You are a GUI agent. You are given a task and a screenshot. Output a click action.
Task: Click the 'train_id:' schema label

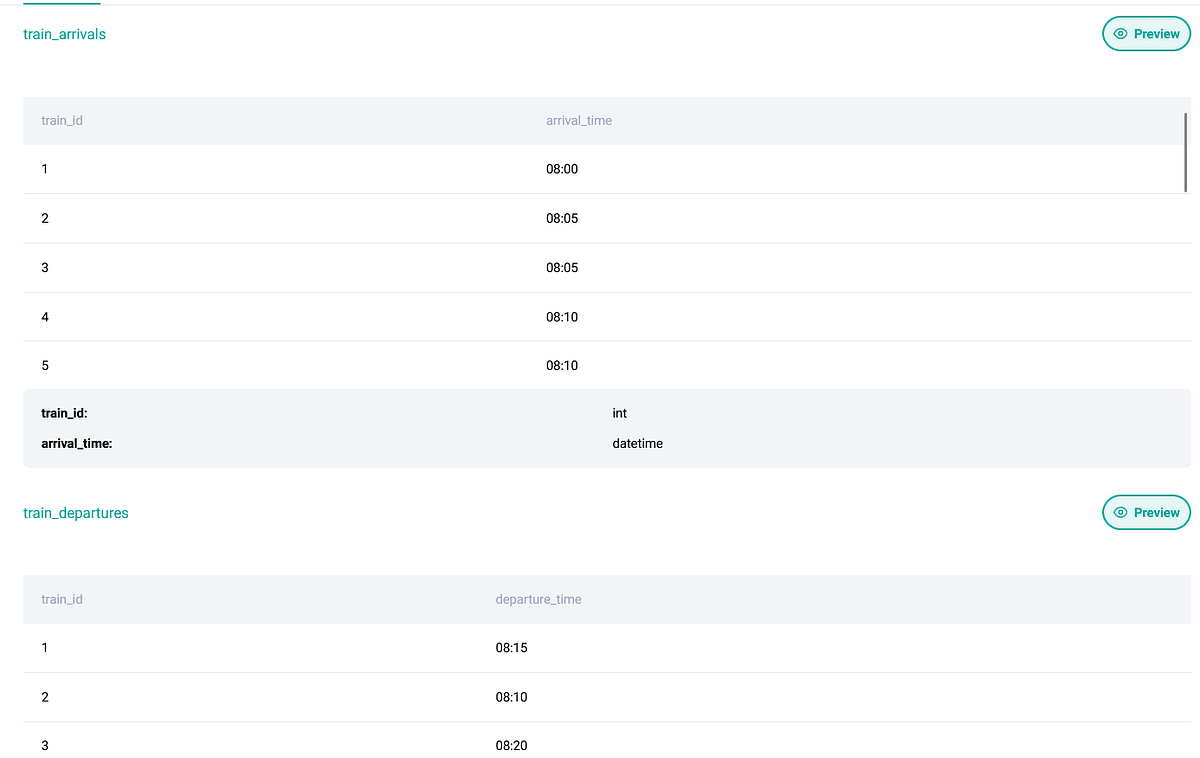(65, 413)
